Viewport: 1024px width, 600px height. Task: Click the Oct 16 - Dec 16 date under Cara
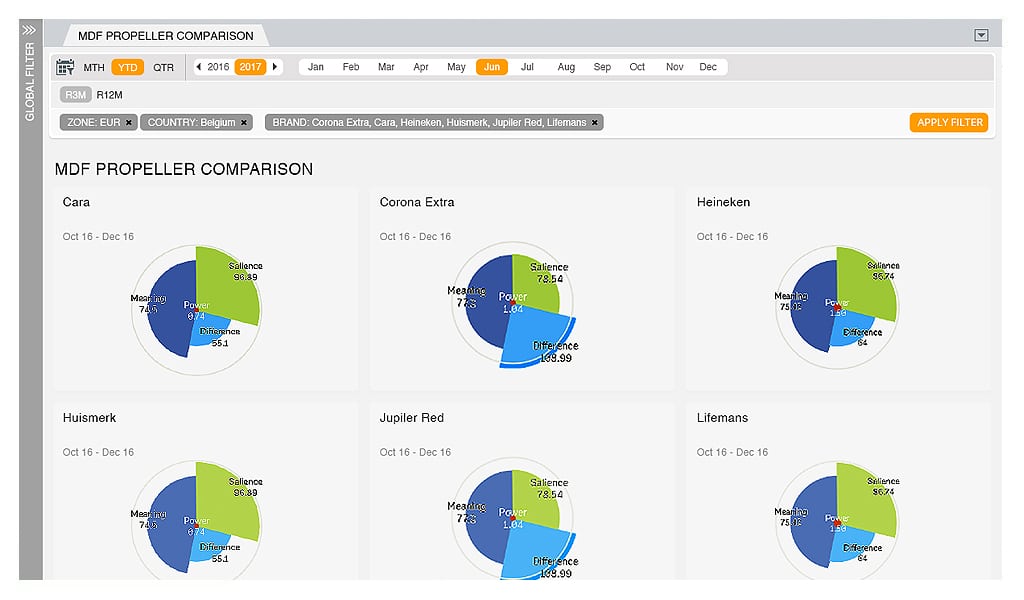(98, 236)
